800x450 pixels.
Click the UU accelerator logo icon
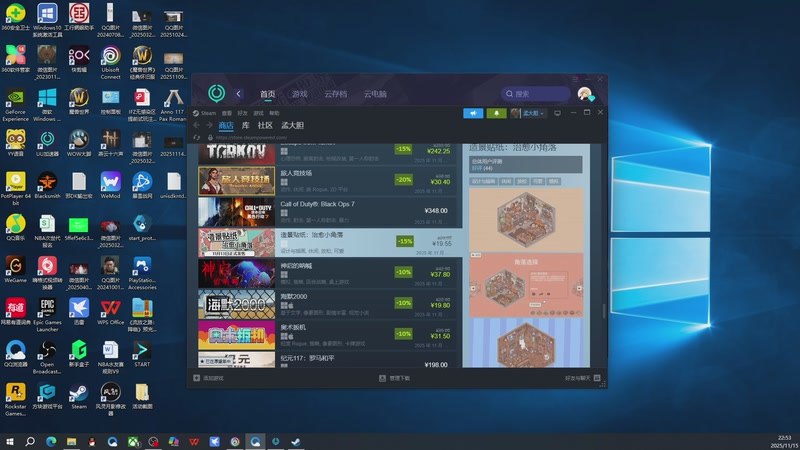pyautogui.click(x=216, y=93)
